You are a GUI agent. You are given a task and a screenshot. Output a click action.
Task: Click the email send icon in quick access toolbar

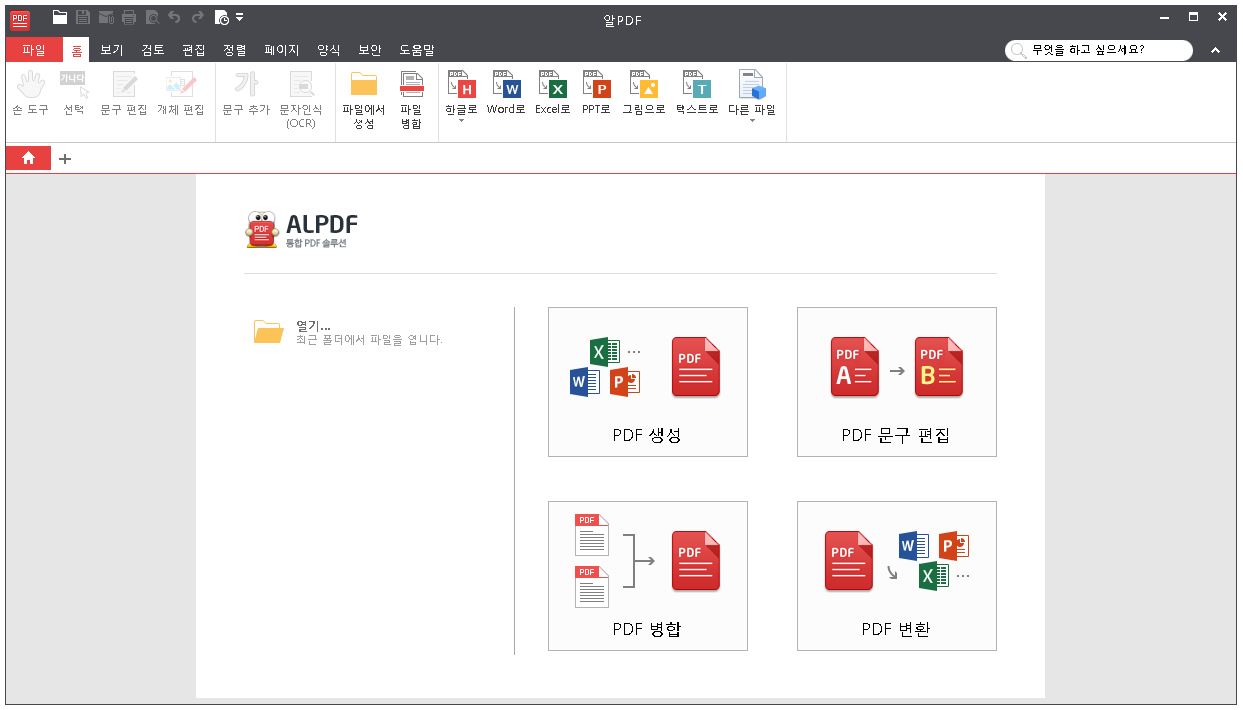106,17
